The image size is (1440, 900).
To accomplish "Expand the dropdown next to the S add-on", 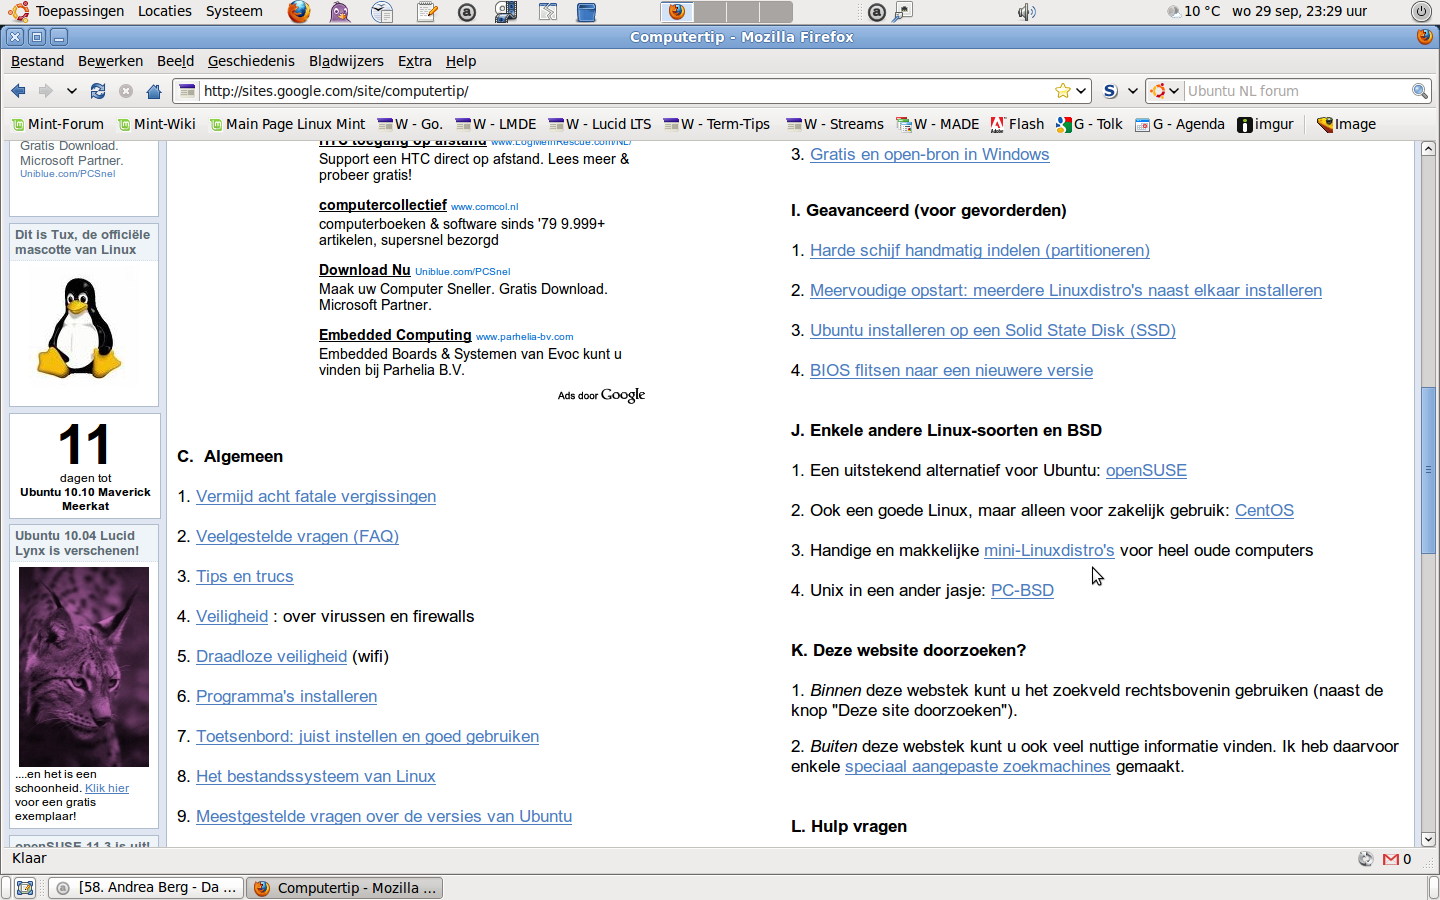I will pos(1132,91).
